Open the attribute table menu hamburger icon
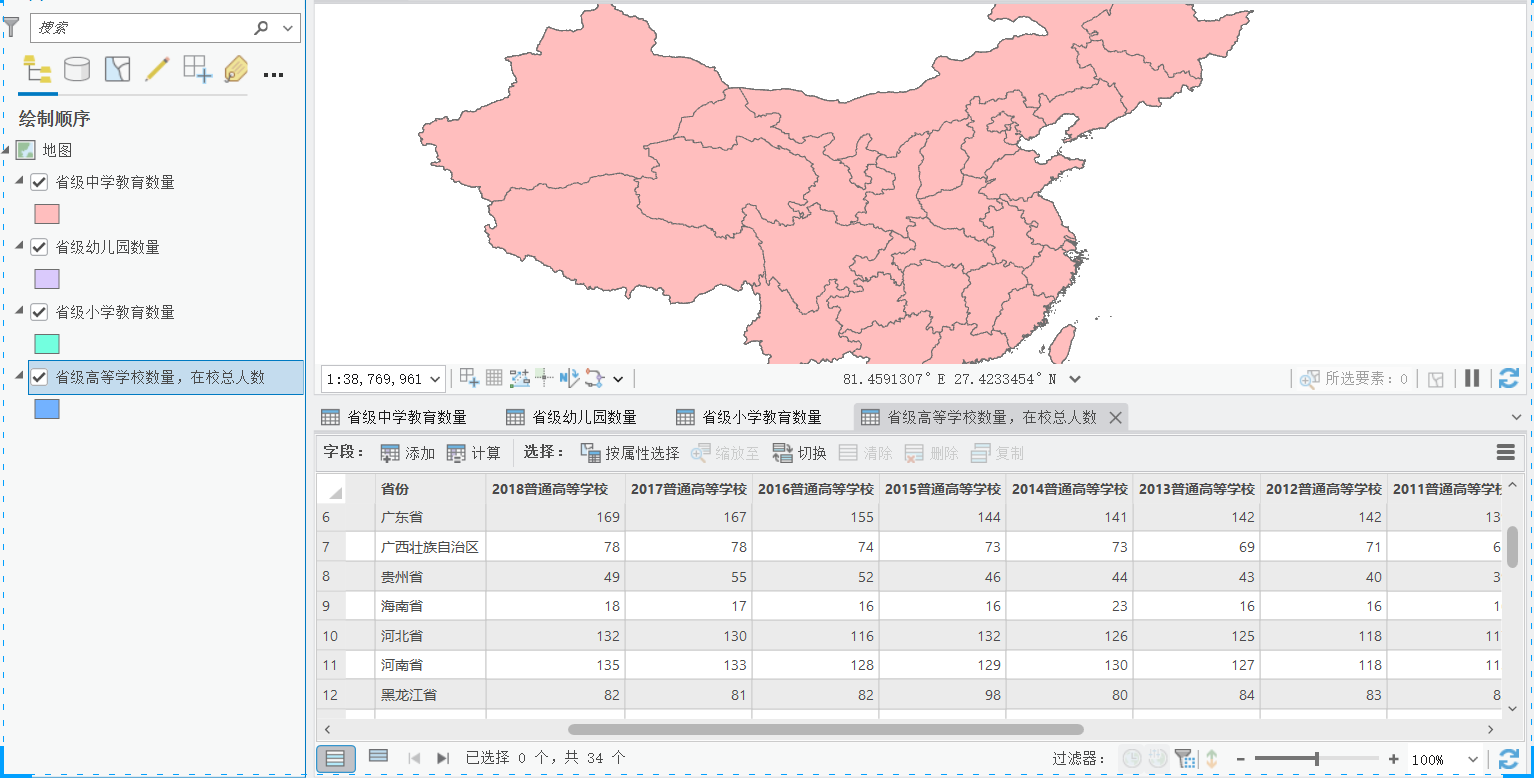This screenshot has width=1534, height=778. click(x=1506, y=453)
